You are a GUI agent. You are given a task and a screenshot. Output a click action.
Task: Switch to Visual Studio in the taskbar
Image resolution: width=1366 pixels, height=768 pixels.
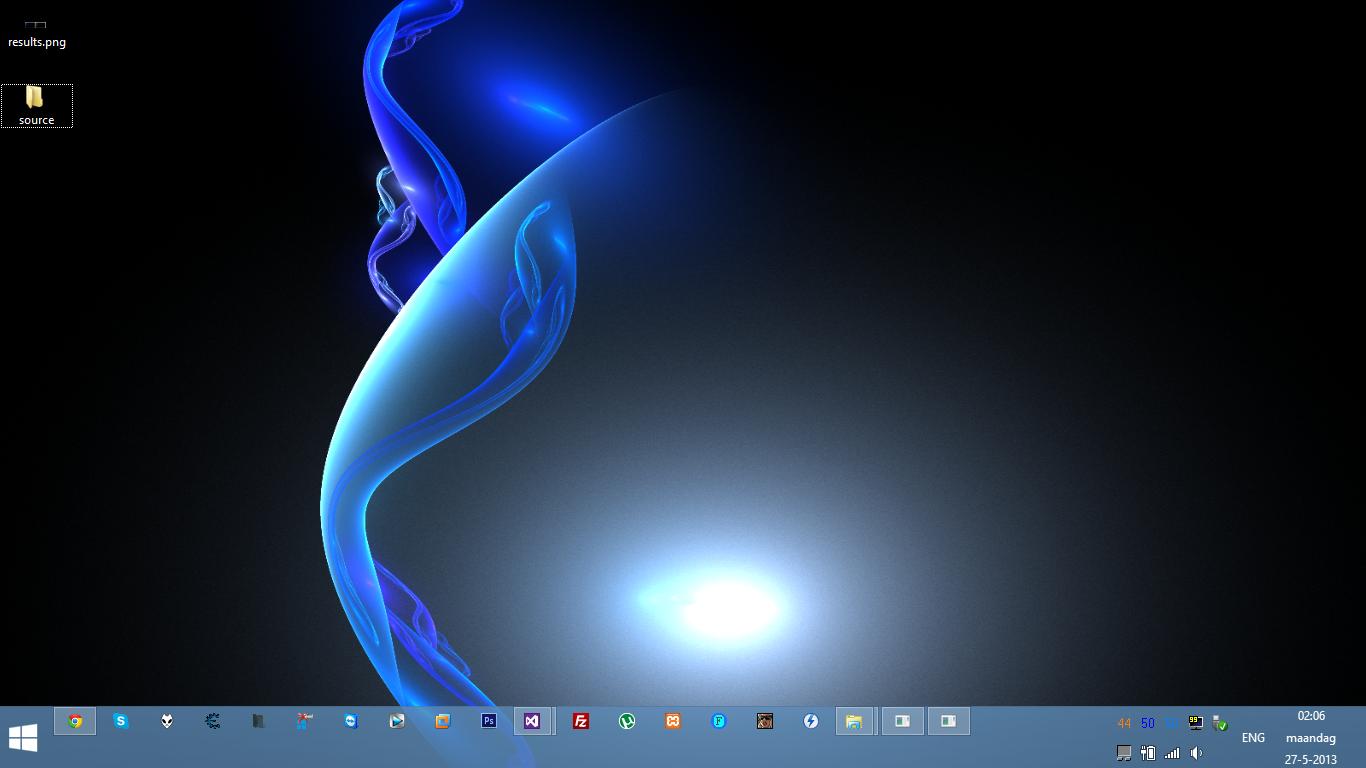point(533,721)
